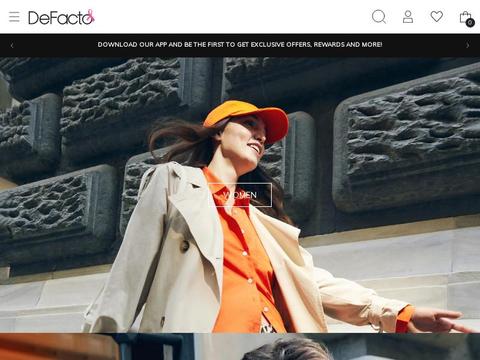480x360 pixels.
Task: Open the women's hero banner image
Action: pos(240,195)
